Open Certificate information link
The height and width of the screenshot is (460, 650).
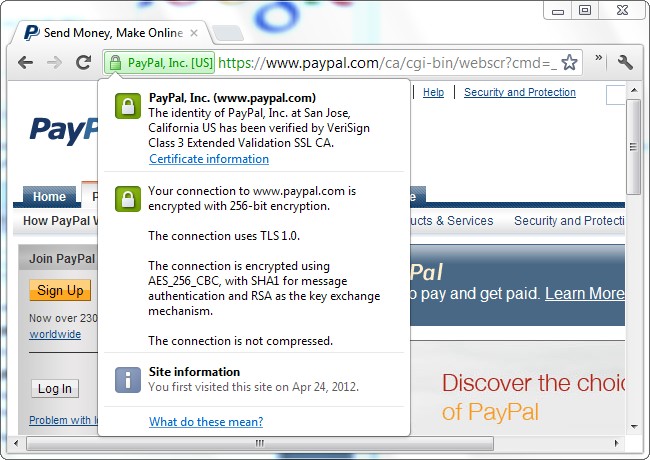[209, 159]
